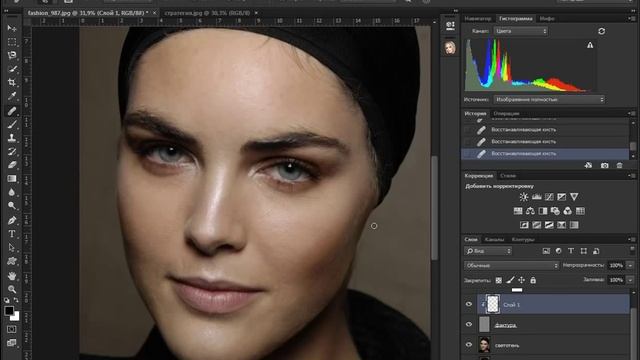This screenshot has width=640, height=360.
Task: Open the layer filter Вид dropdown
Action: click(488, 251)
